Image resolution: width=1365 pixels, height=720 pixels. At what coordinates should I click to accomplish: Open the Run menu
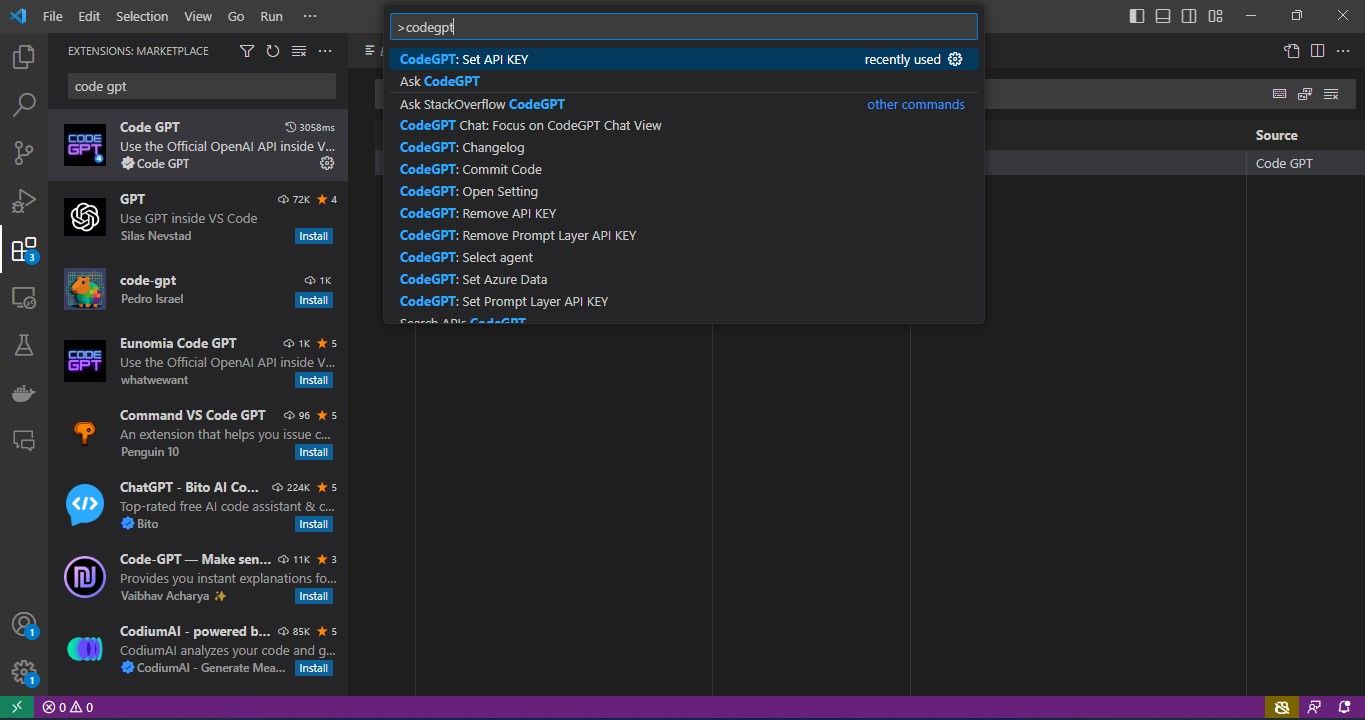(x=270, y=15)
